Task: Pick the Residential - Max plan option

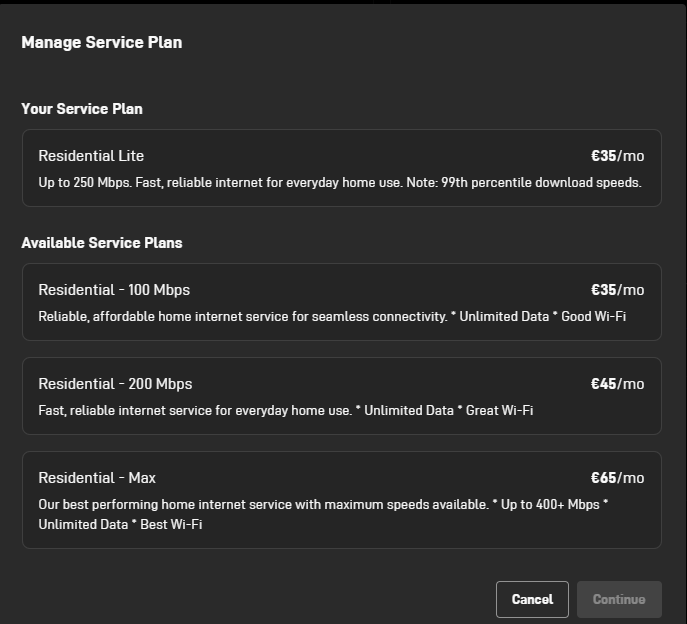Action: click(342, 500)
